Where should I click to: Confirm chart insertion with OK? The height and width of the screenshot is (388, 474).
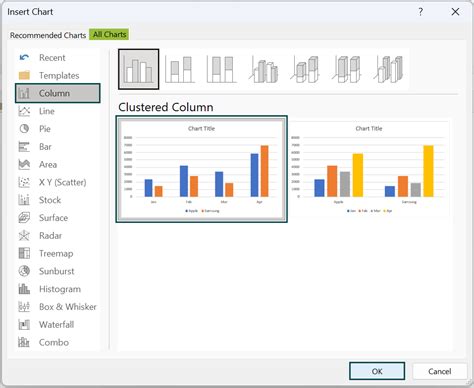coord(377,371)
